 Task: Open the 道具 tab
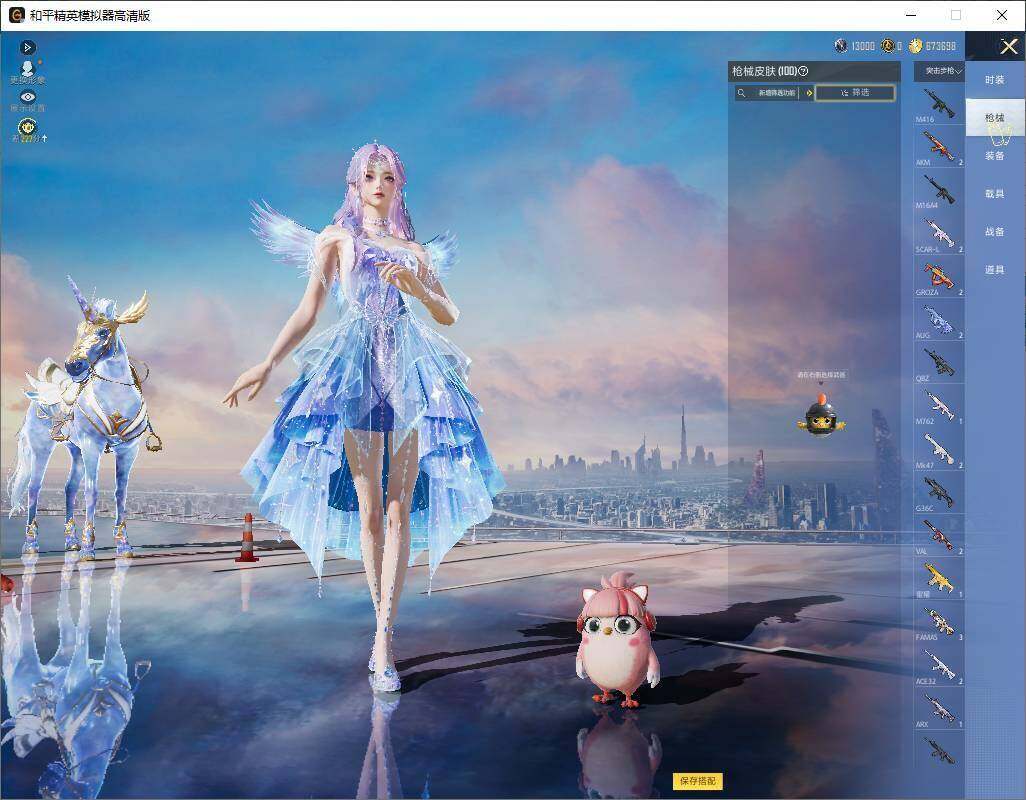tap(995, 270)
